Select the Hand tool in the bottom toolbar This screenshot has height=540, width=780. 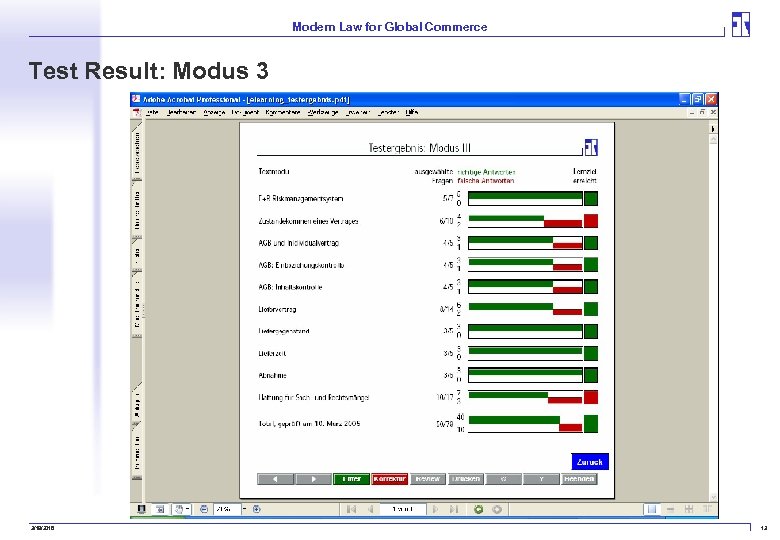[179, 509]
